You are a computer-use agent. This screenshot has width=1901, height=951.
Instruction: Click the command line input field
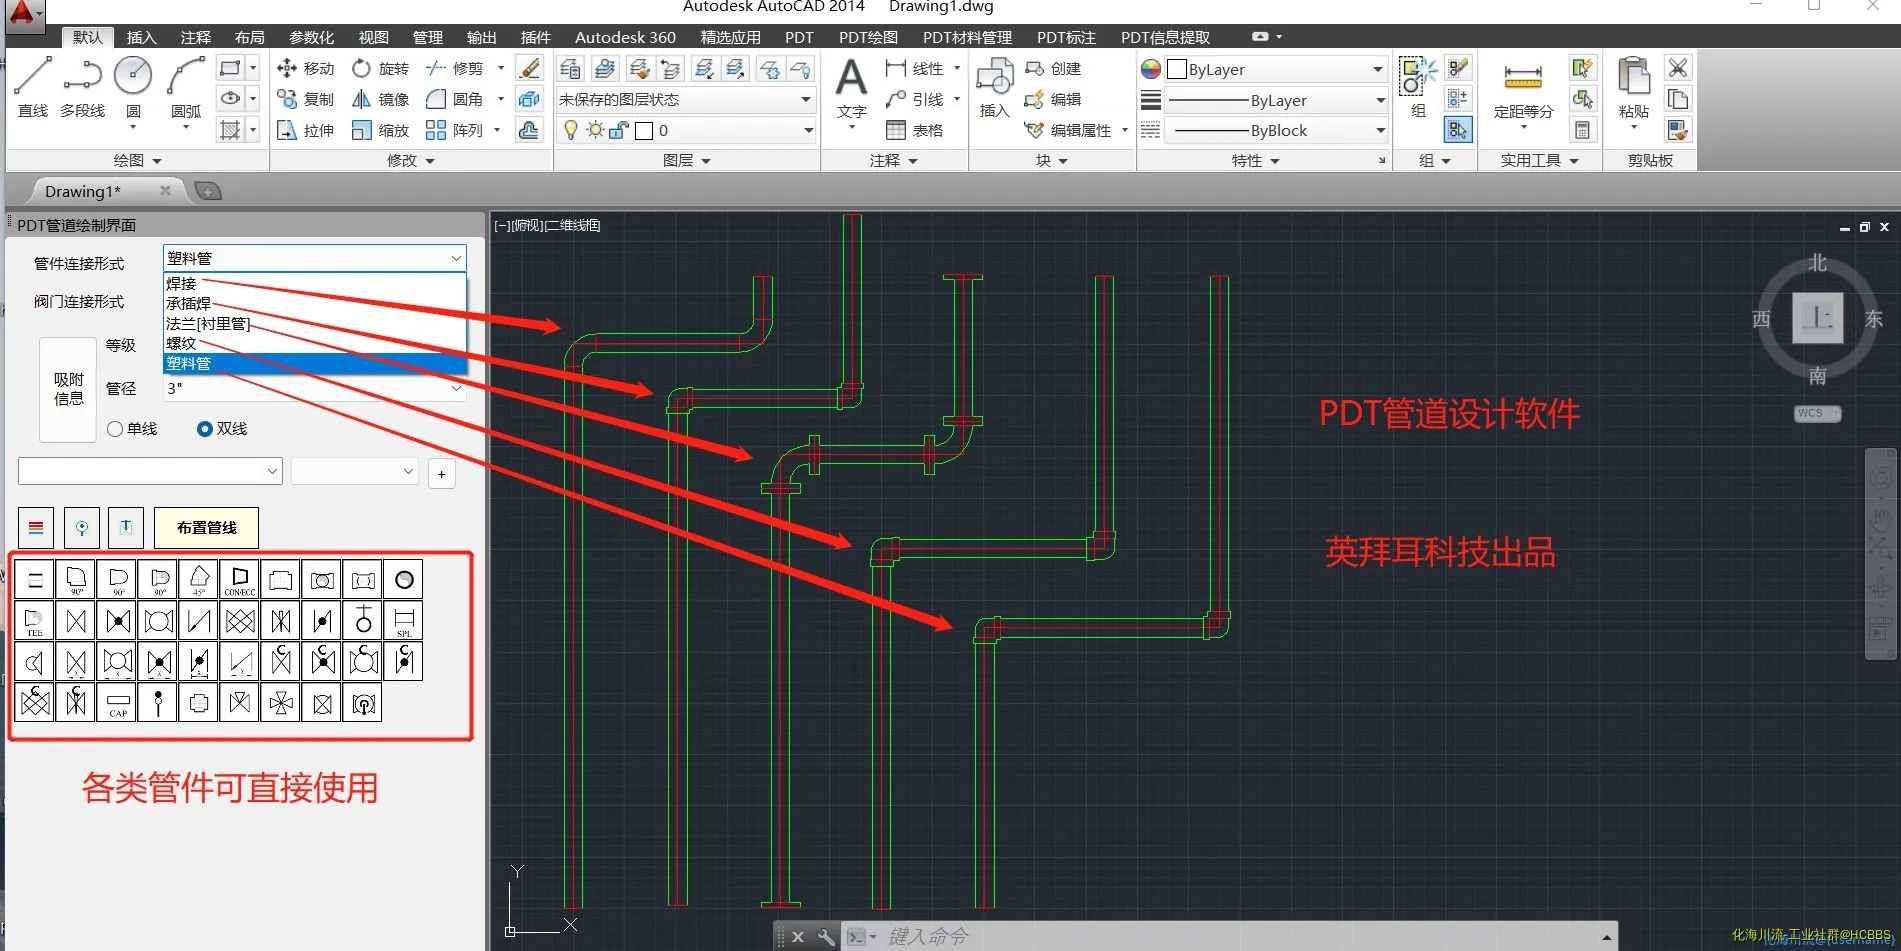click(x=1230, y=936)
